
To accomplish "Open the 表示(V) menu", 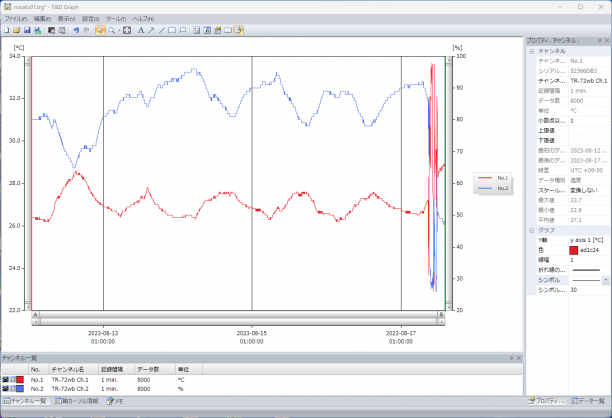I will click(66, 19).
